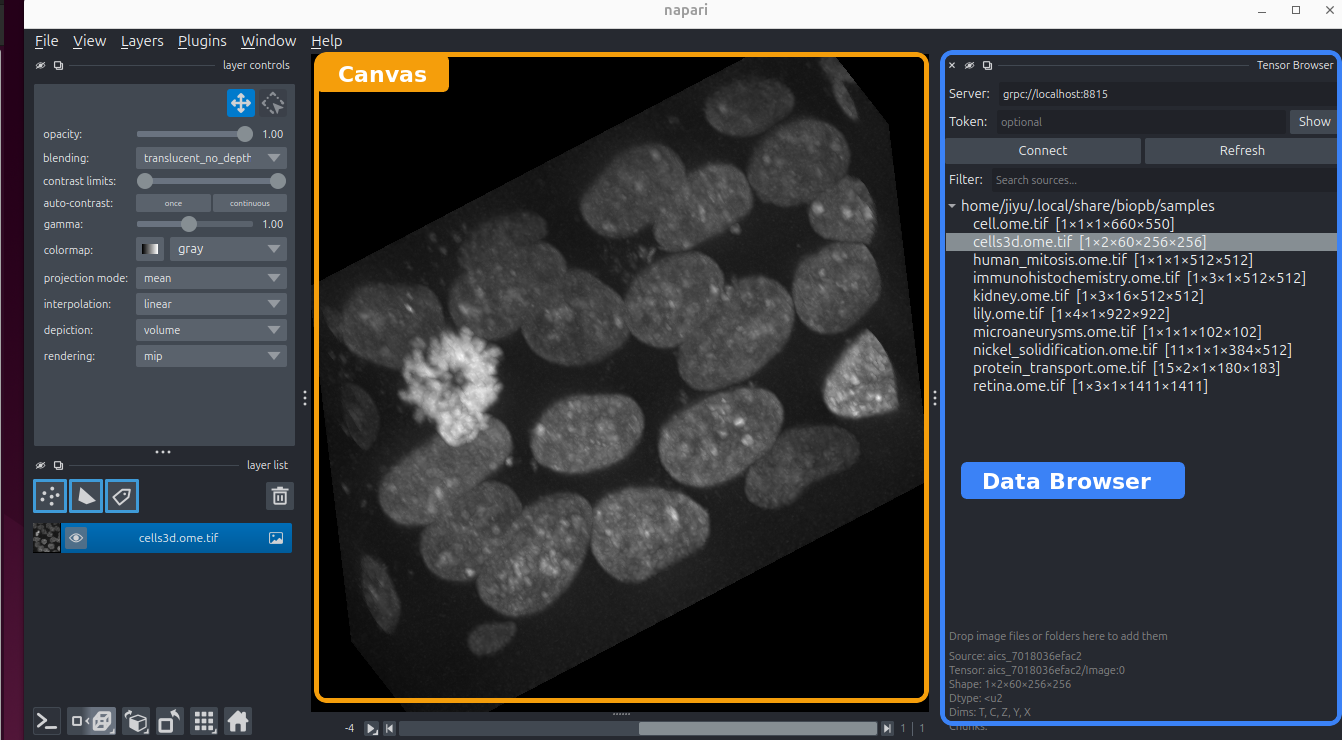The image size is (1342, 740).
Task: Open the napari console
Action: (x=46, y=721)
